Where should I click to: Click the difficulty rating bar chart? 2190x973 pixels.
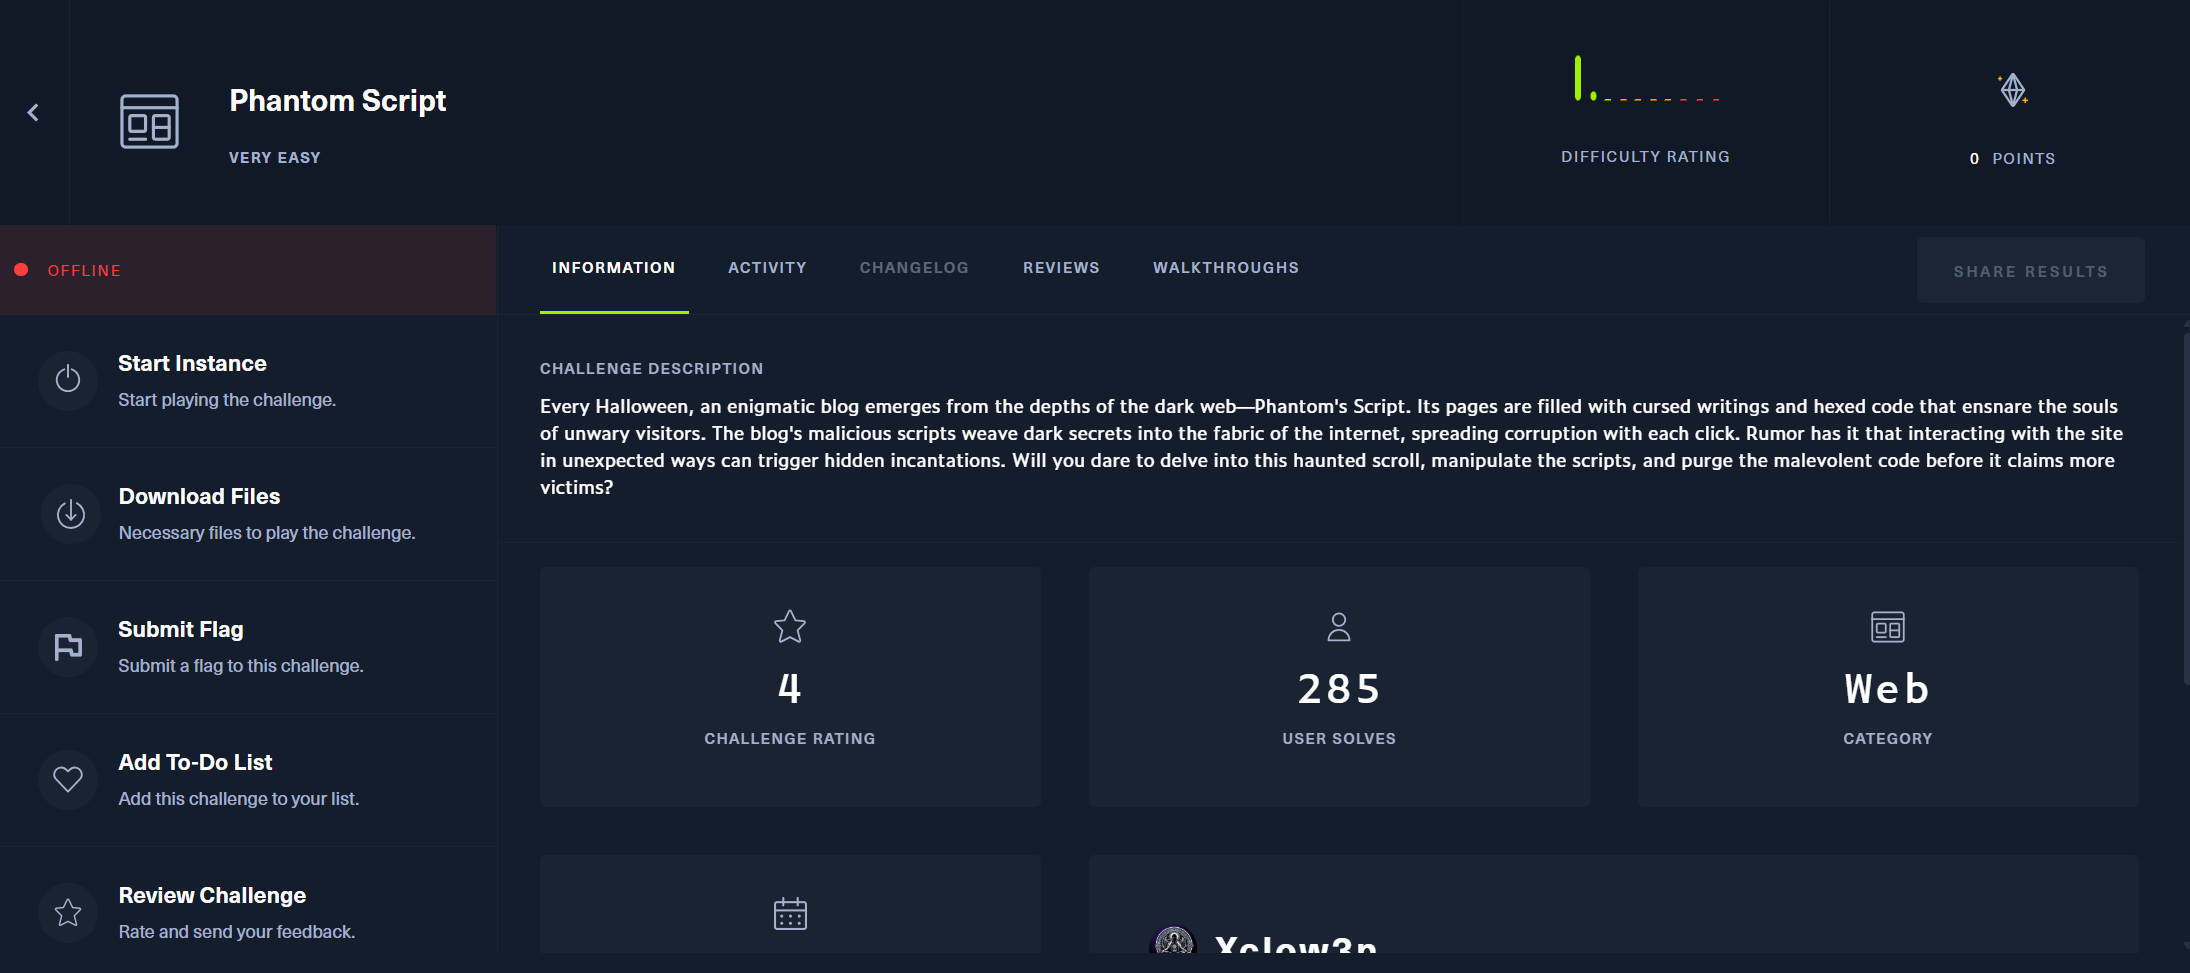(1647, 80)
